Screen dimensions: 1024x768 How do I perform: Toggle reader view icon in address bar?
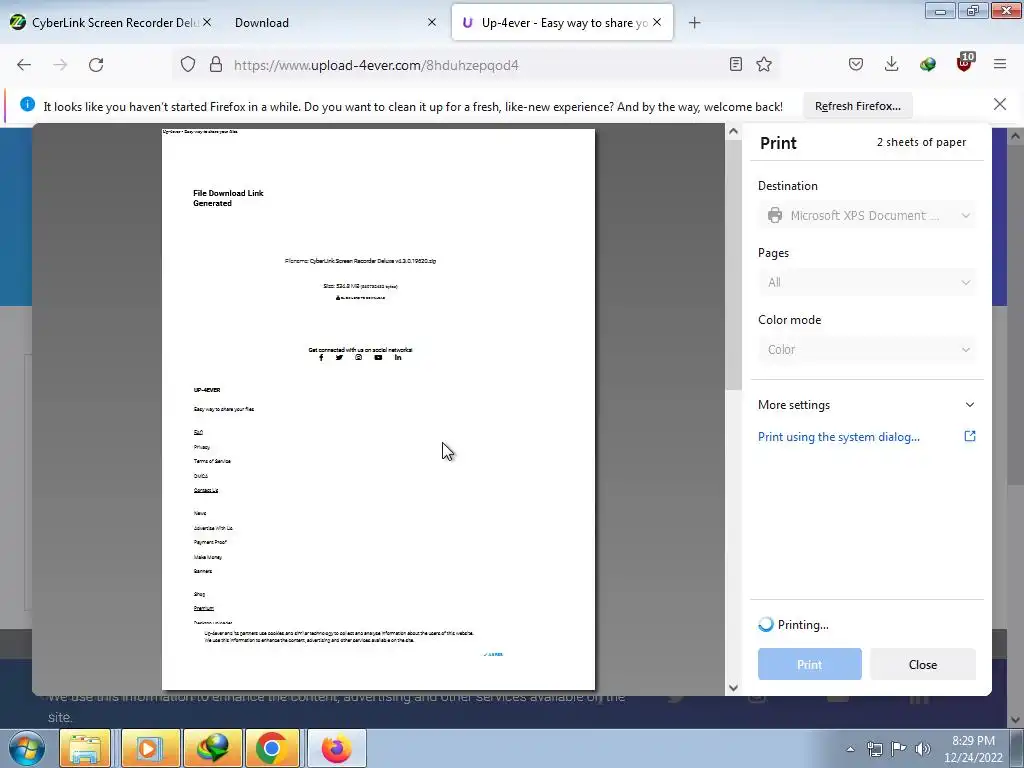735,64
